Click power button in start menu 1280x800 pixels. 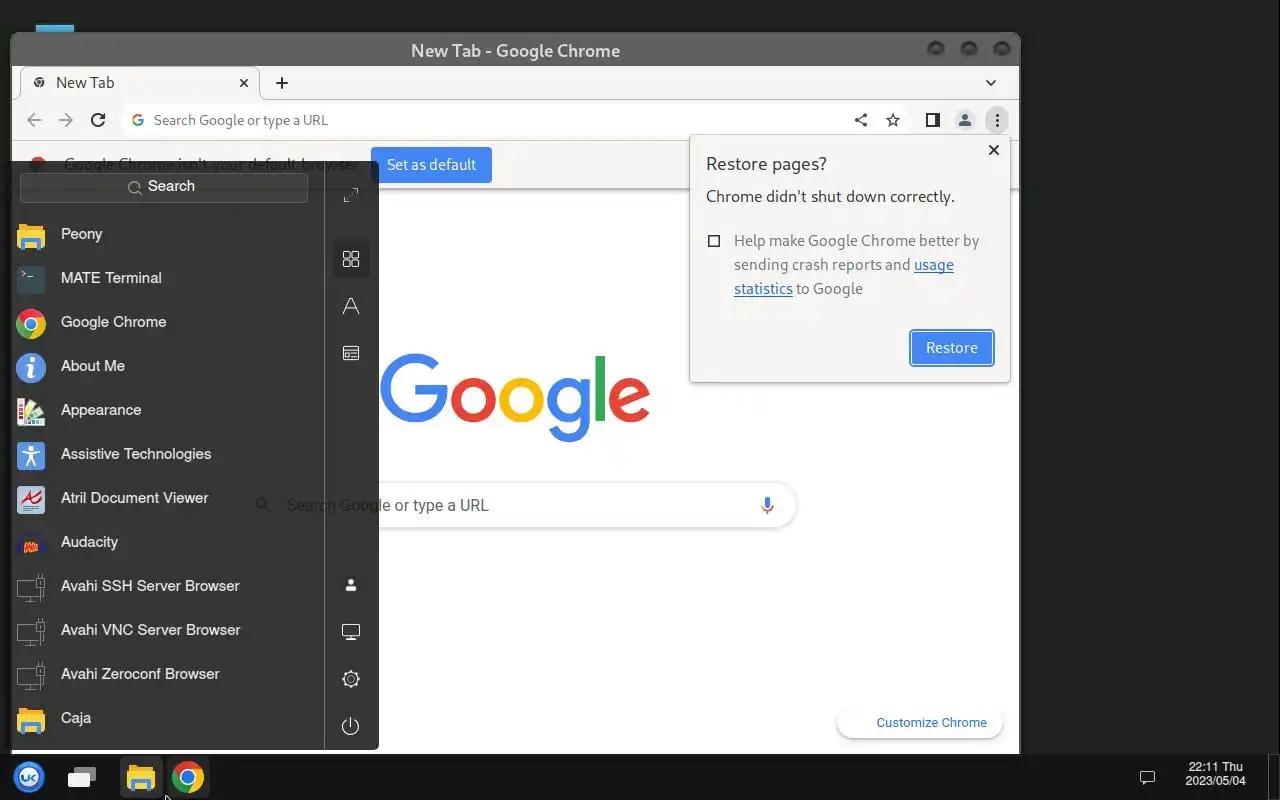click(351, 726)
